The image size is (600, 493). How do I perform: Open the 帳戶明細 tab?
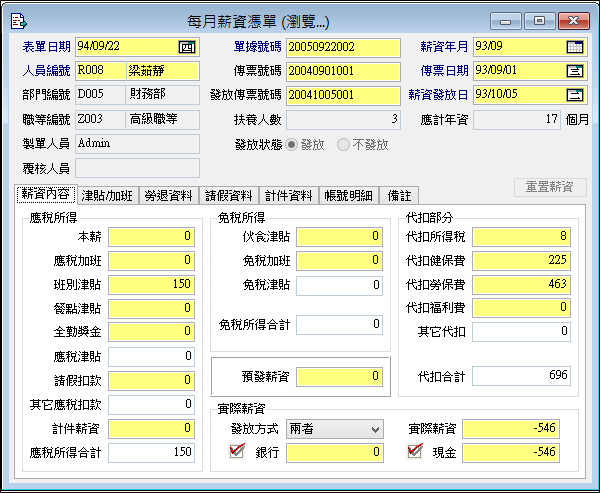click(x=352, y=196)
